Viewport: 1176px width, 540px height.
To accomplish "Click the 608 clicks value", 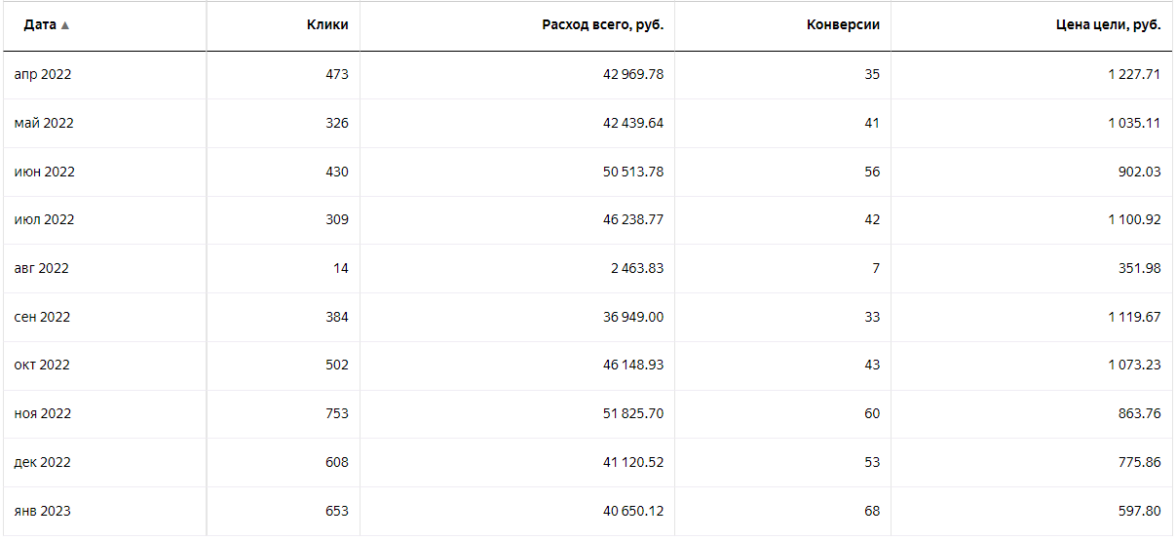I will (335, 462).
